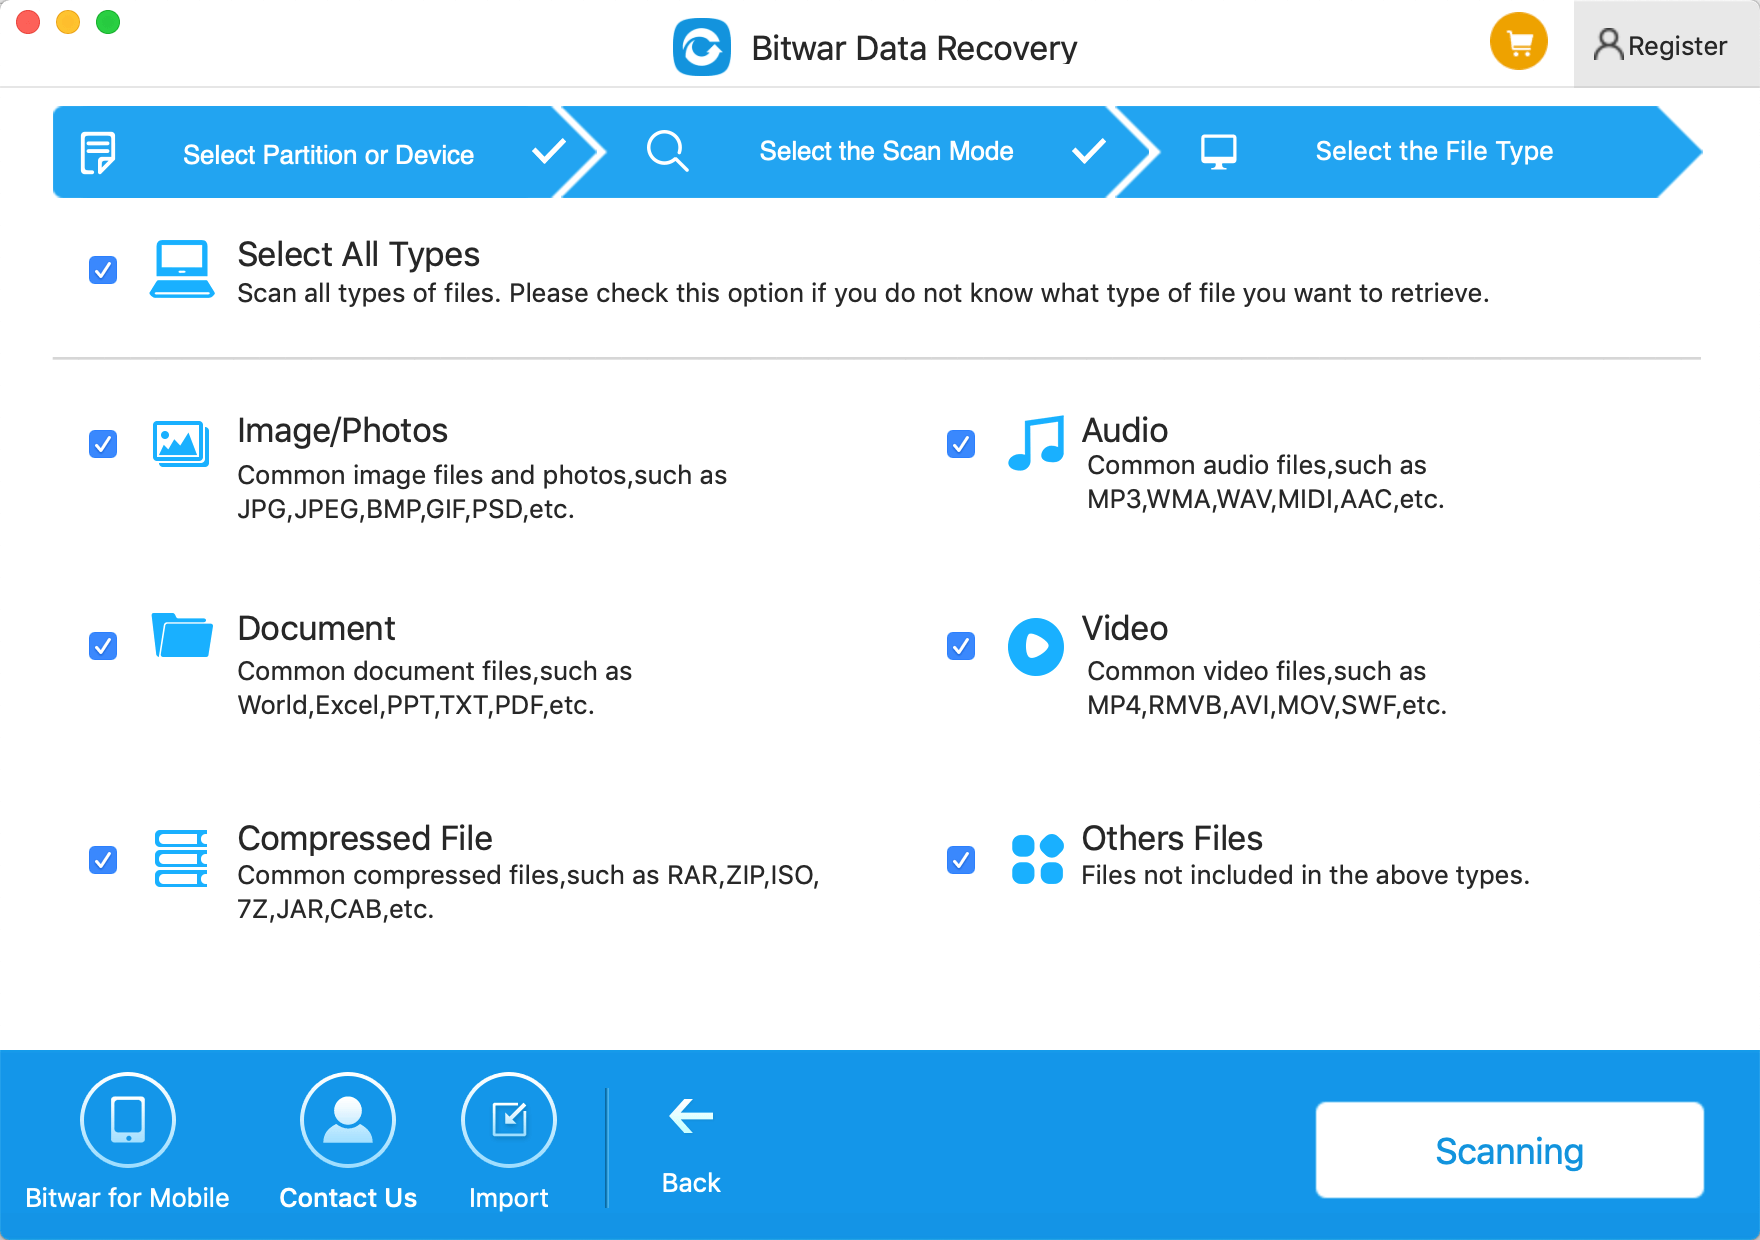Toggle the Audio checkbox

coord(961,444)
